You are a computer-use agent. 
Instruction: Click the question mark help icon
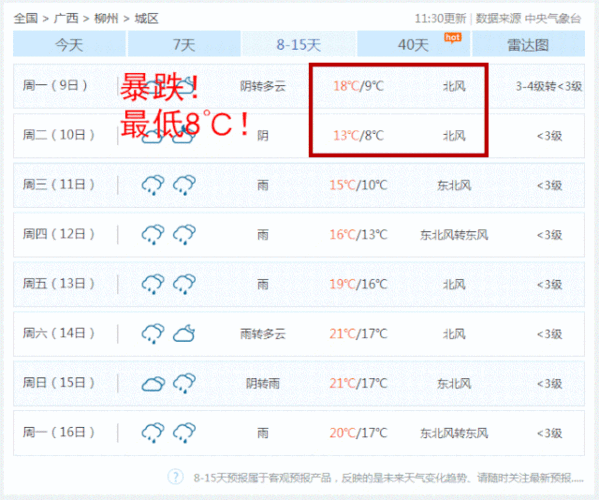click(x=175, y=477)
